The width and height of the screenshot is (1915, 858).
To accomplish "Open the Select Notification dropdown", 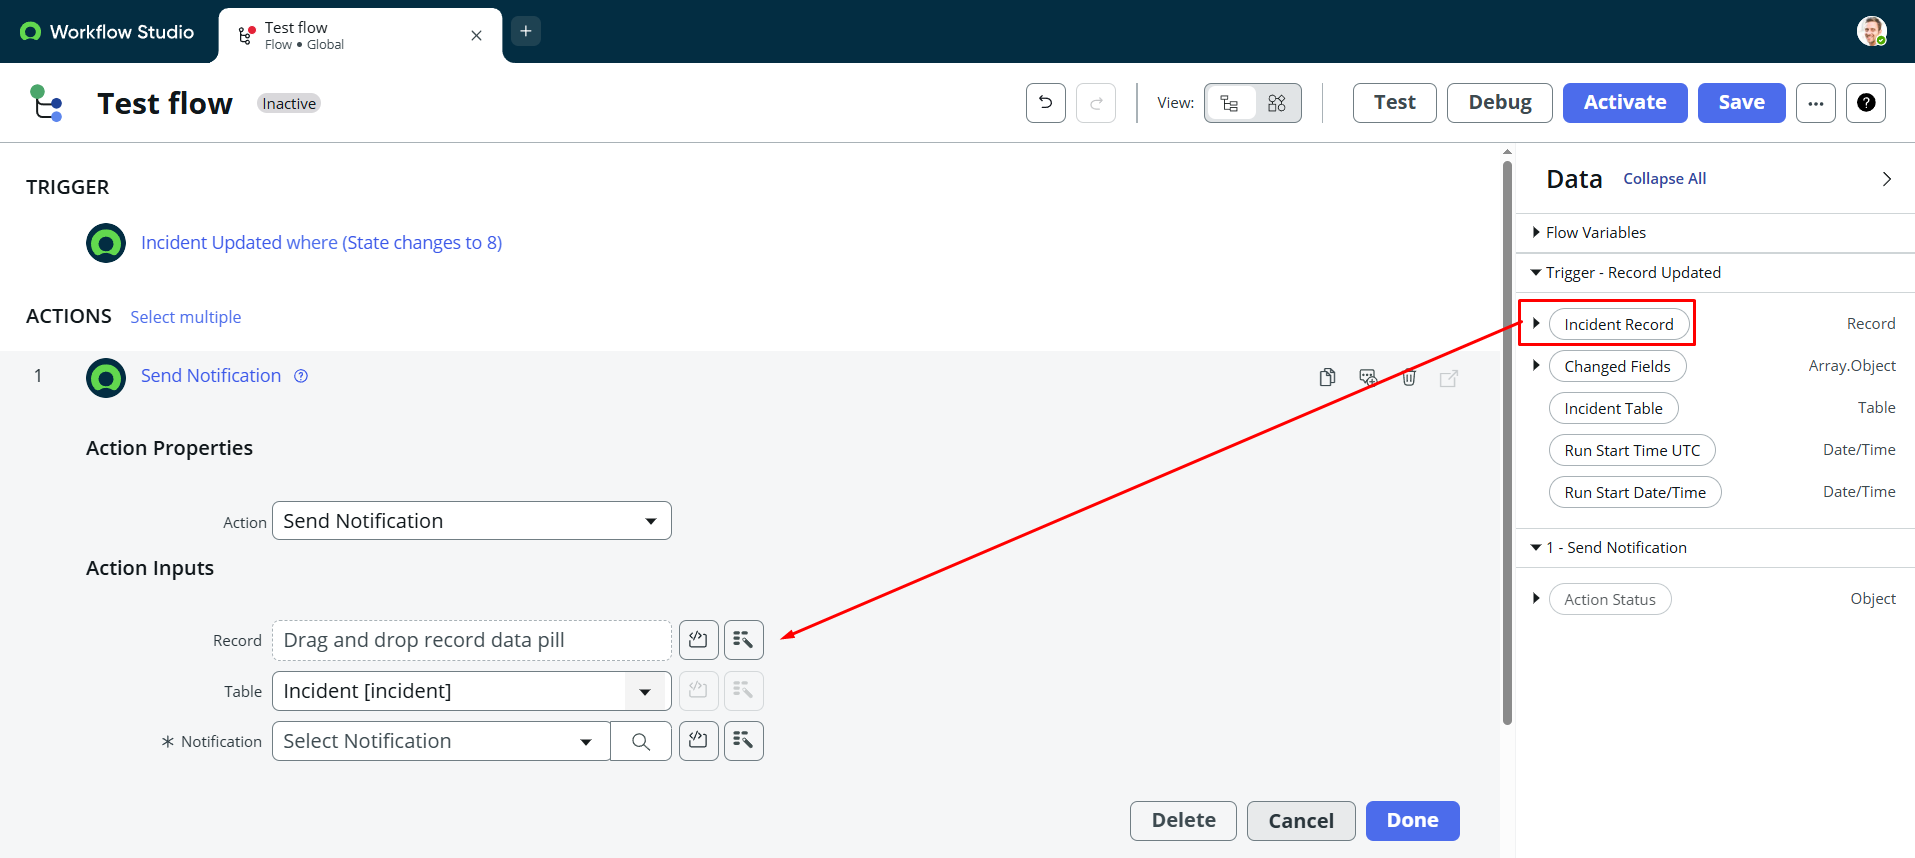I will pyautogui.click(x=441, y=741).
